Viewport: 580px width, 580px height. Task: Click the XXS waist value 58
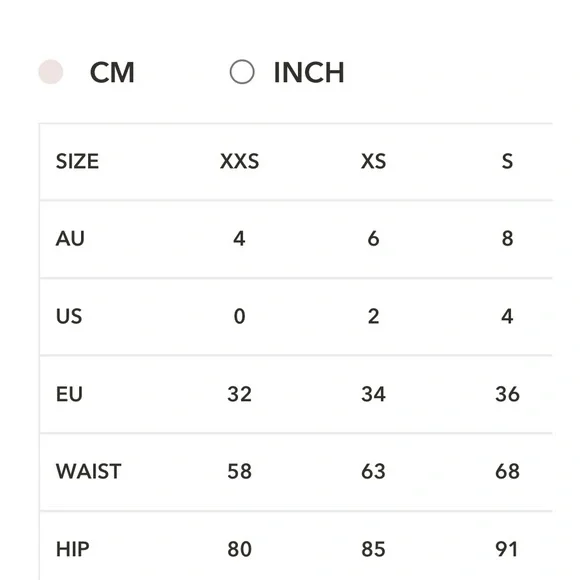(x=239, y=472)
